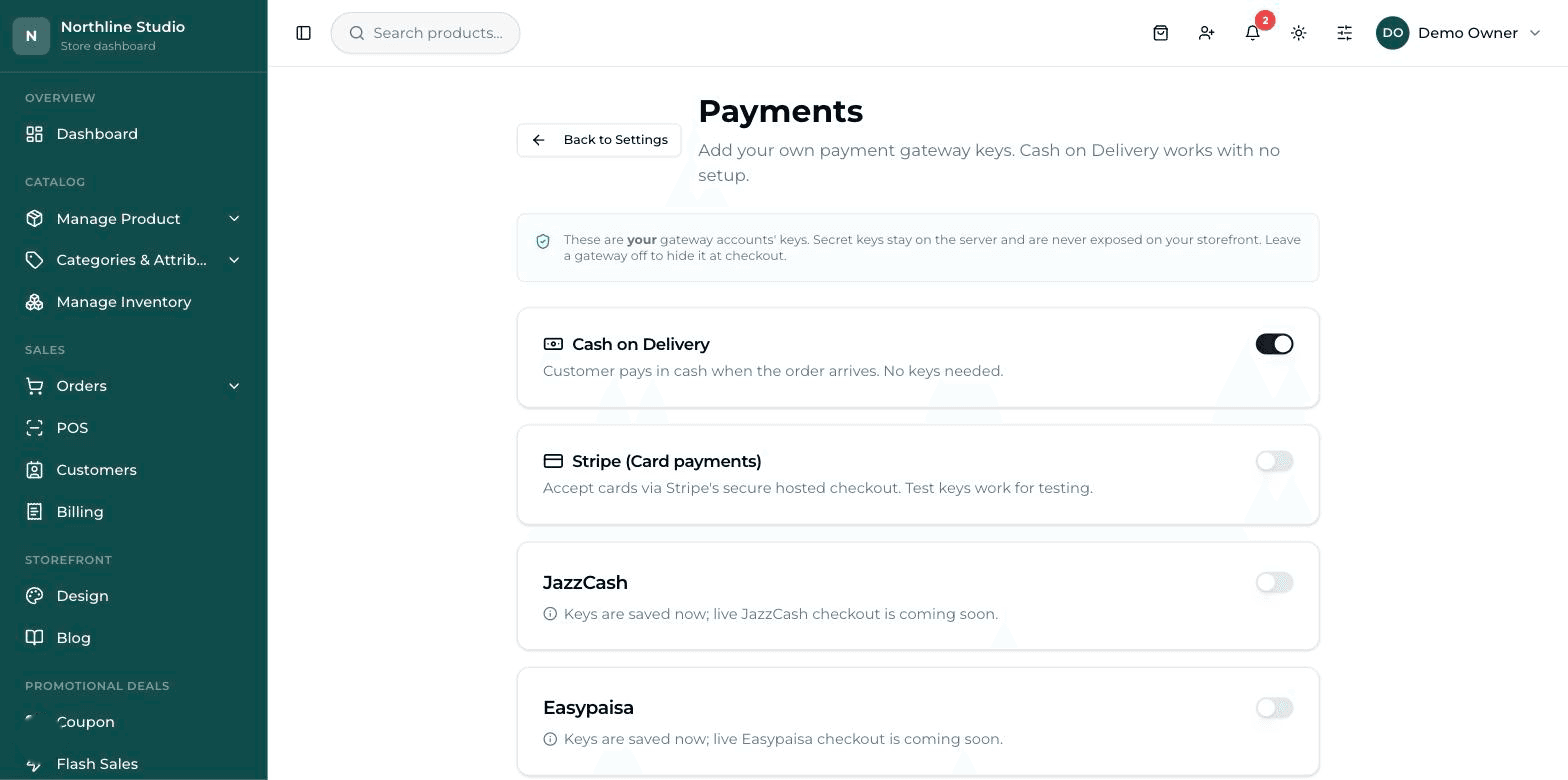This screenshot has width=1568, height=780.
Task: Go to Manage Inventory
Action: click(133, 302)
